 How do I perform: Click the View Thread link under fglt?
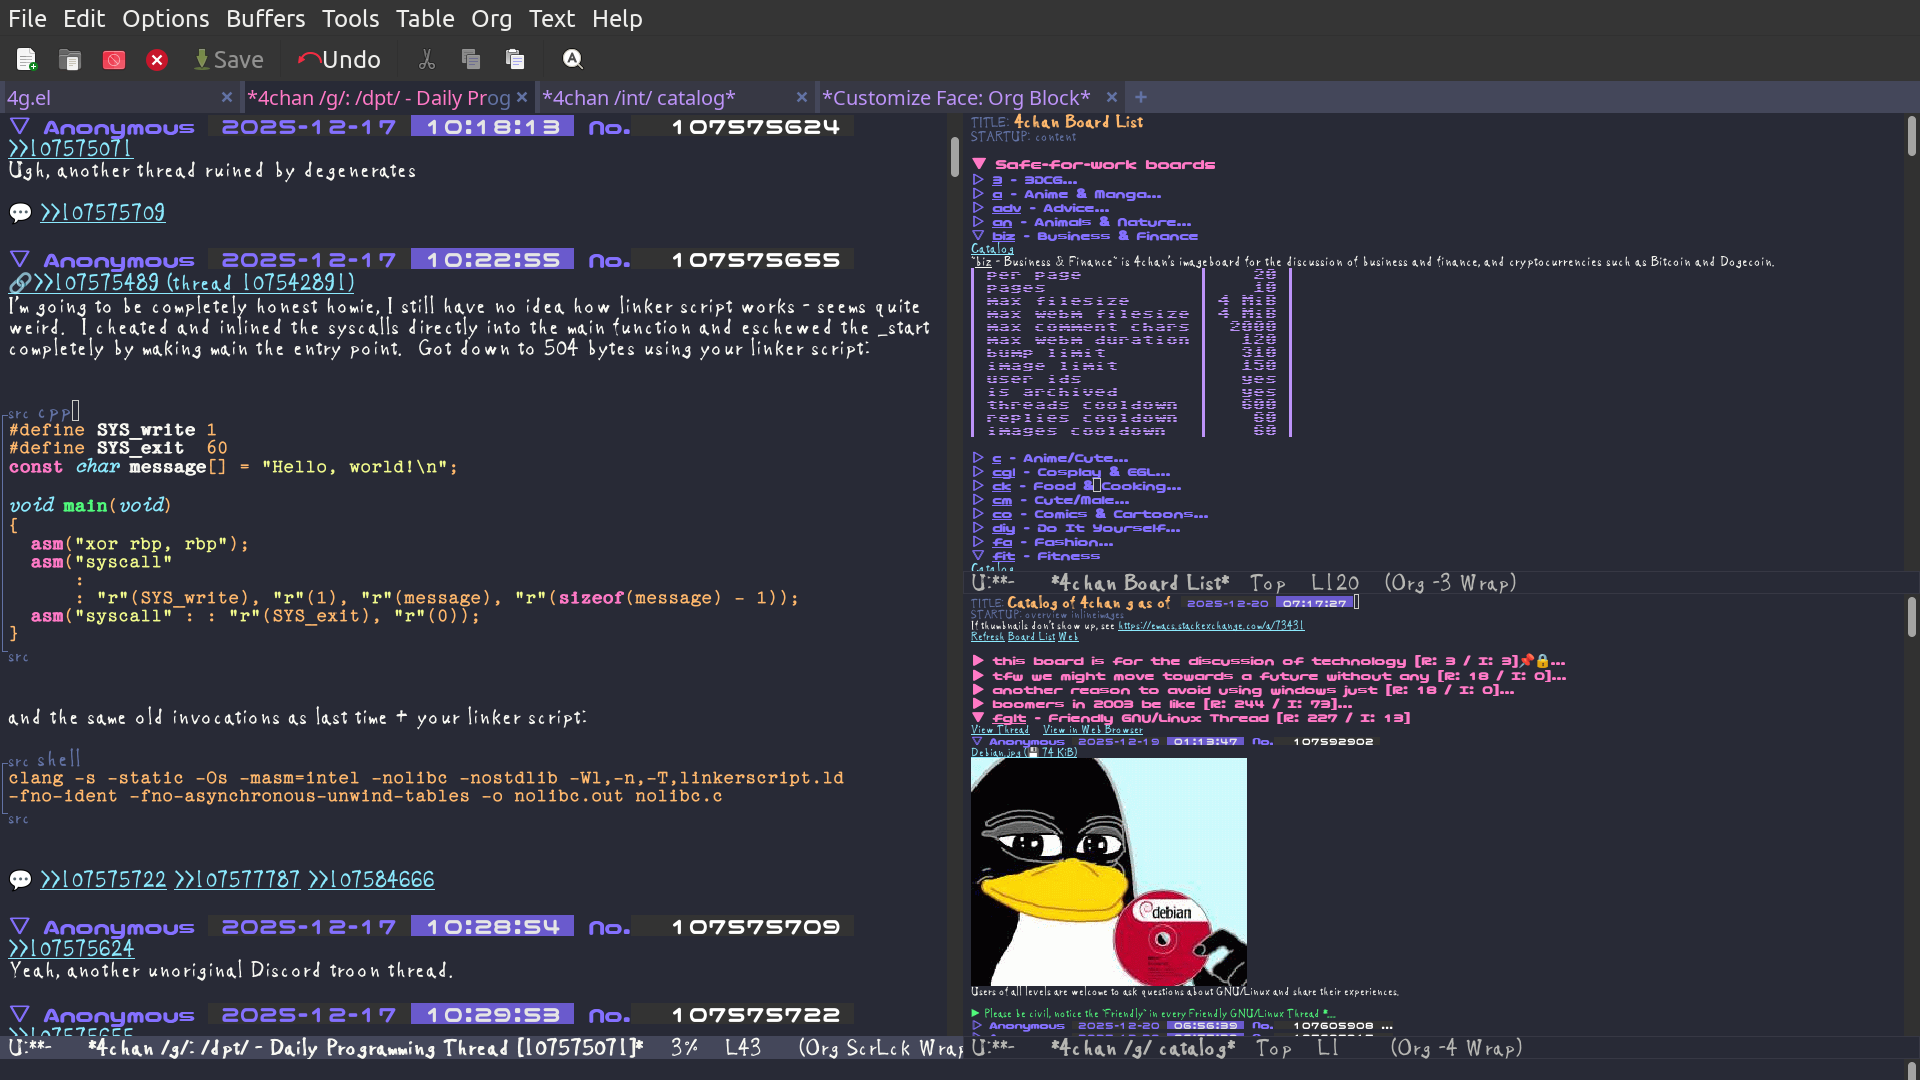click(x=999, y=730)
